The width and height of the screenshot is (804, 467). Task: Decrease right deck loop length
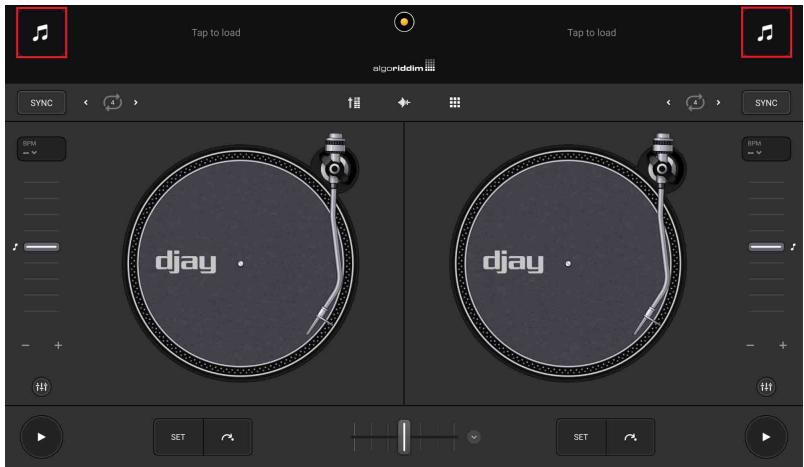pos(668,103)
